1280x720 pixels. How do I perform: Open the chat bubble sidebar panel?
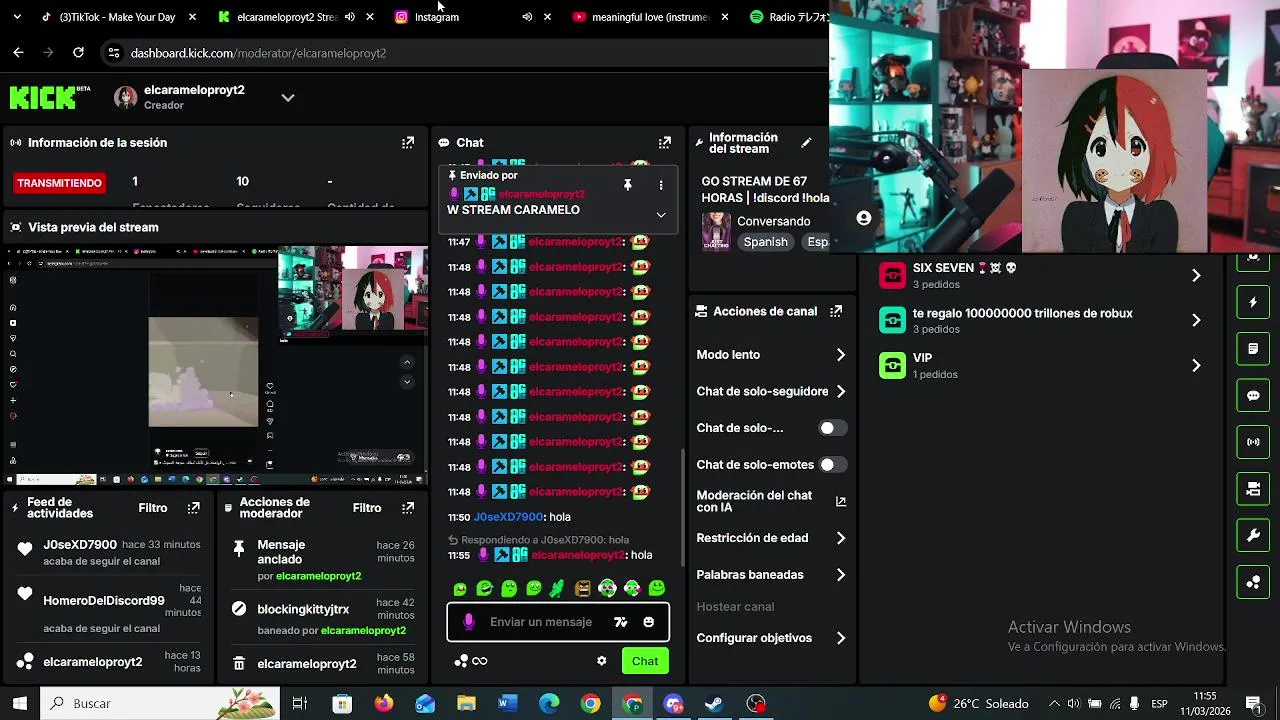pos(1253,395)
